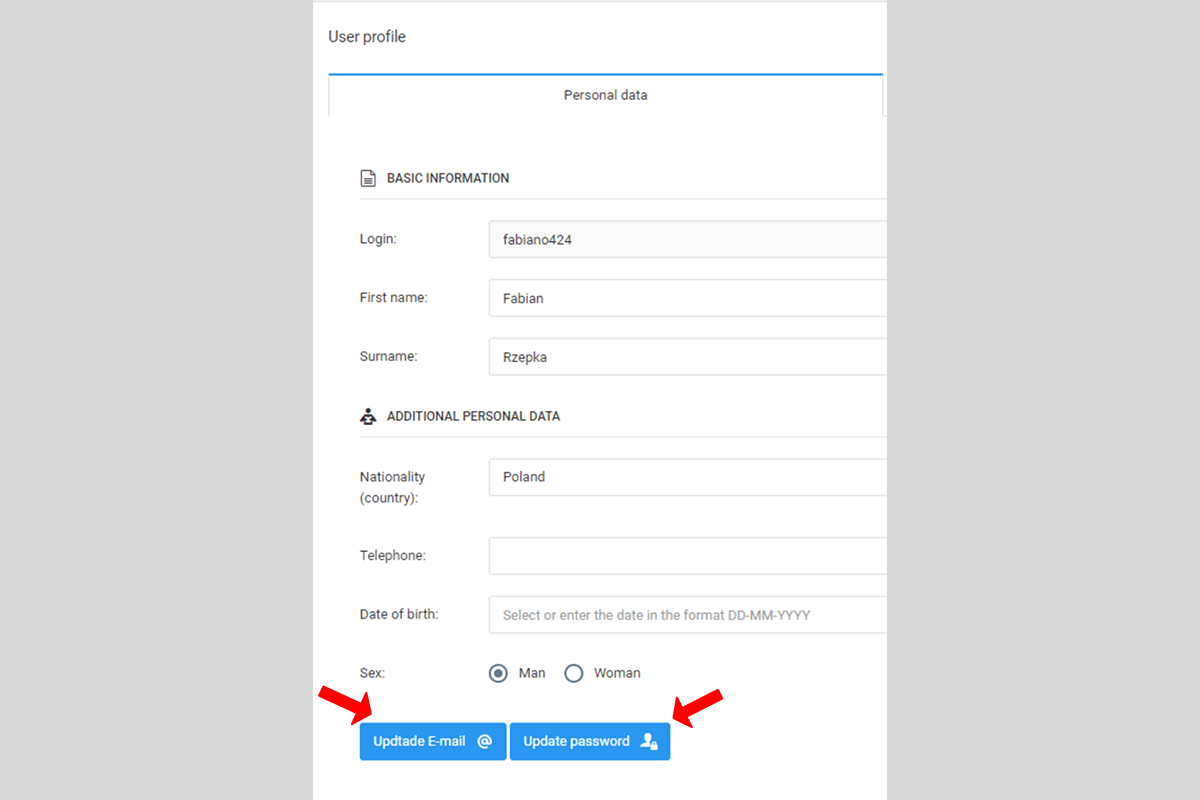Click the @ icon on the e-mail button
Screen dimensions: 1200x800
click(x=484, y=742)
